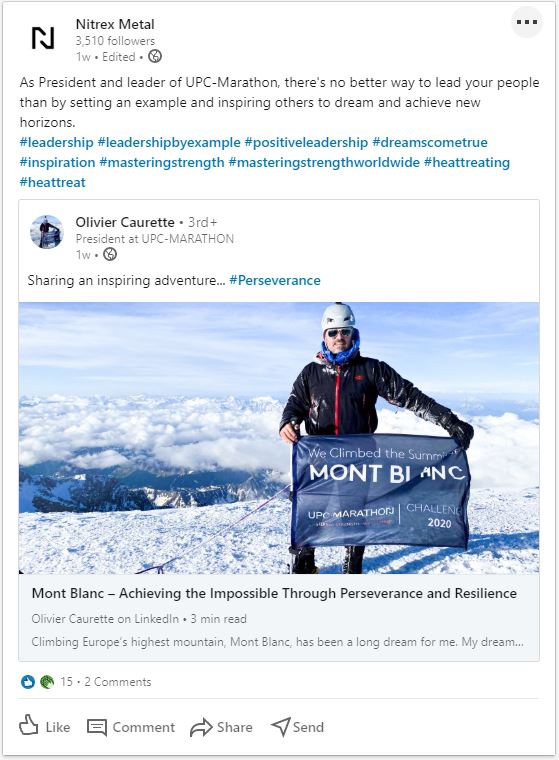Click the green celebrate reaction icon
559x760 pixels.
[x=47, y=682]
